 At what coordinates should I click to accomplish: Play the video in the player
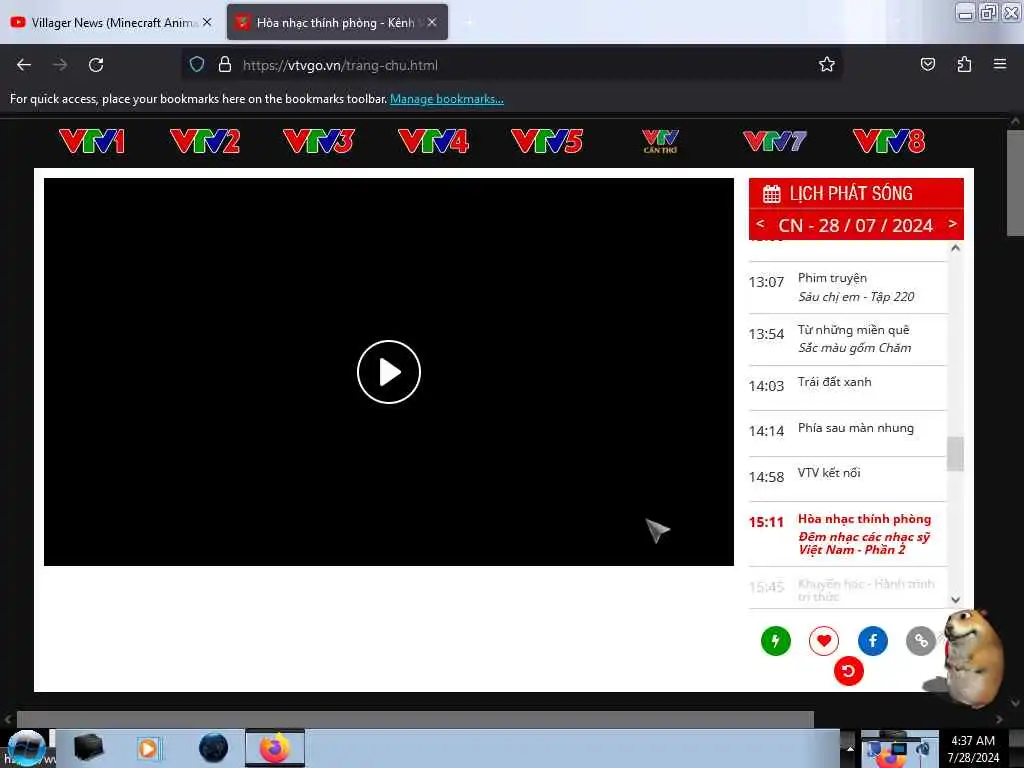point(389,372)
